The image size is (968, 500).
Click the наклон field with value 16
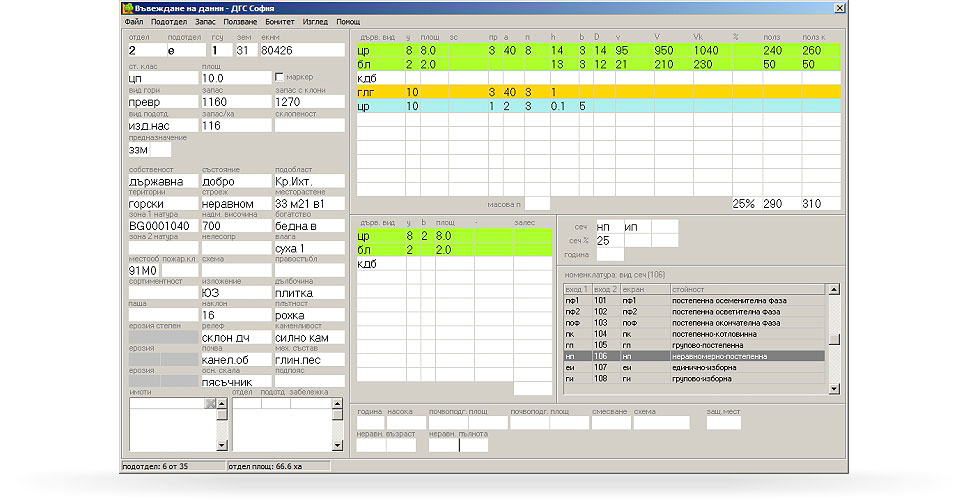(234, 314)
